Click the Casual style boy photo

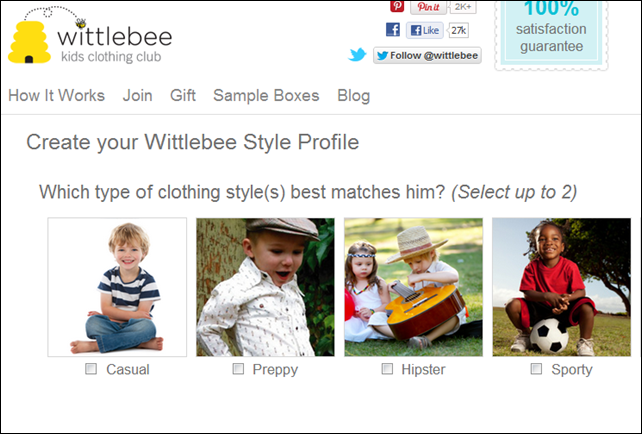click(117, 287)
